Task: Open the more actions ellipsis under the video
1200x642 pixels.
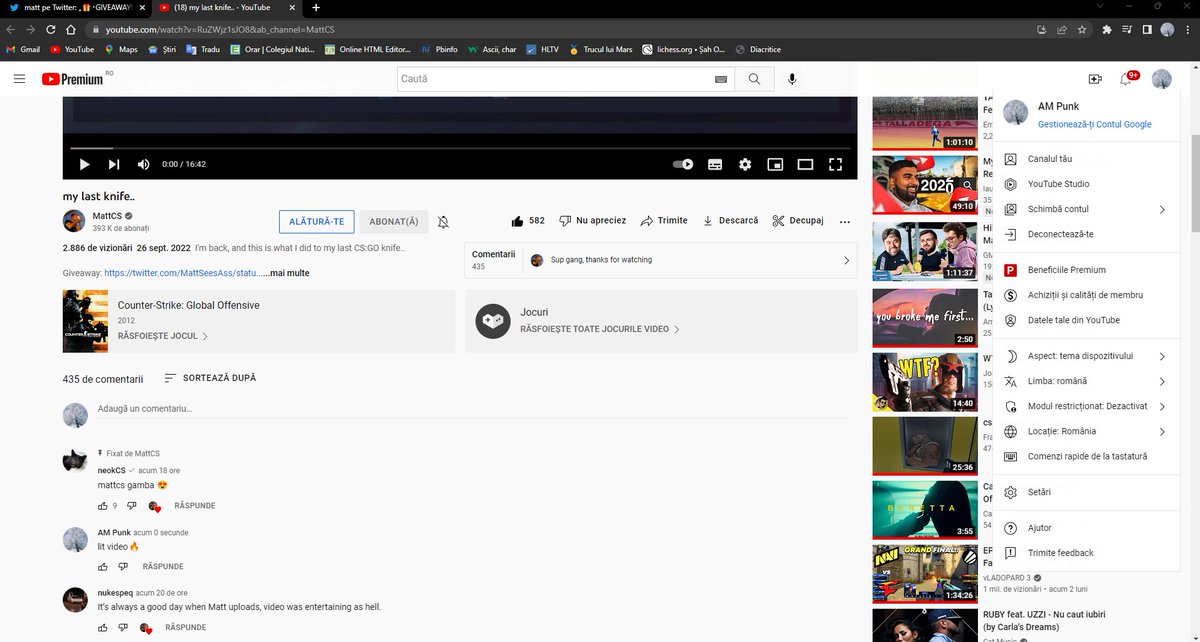Action: [845, 222]
